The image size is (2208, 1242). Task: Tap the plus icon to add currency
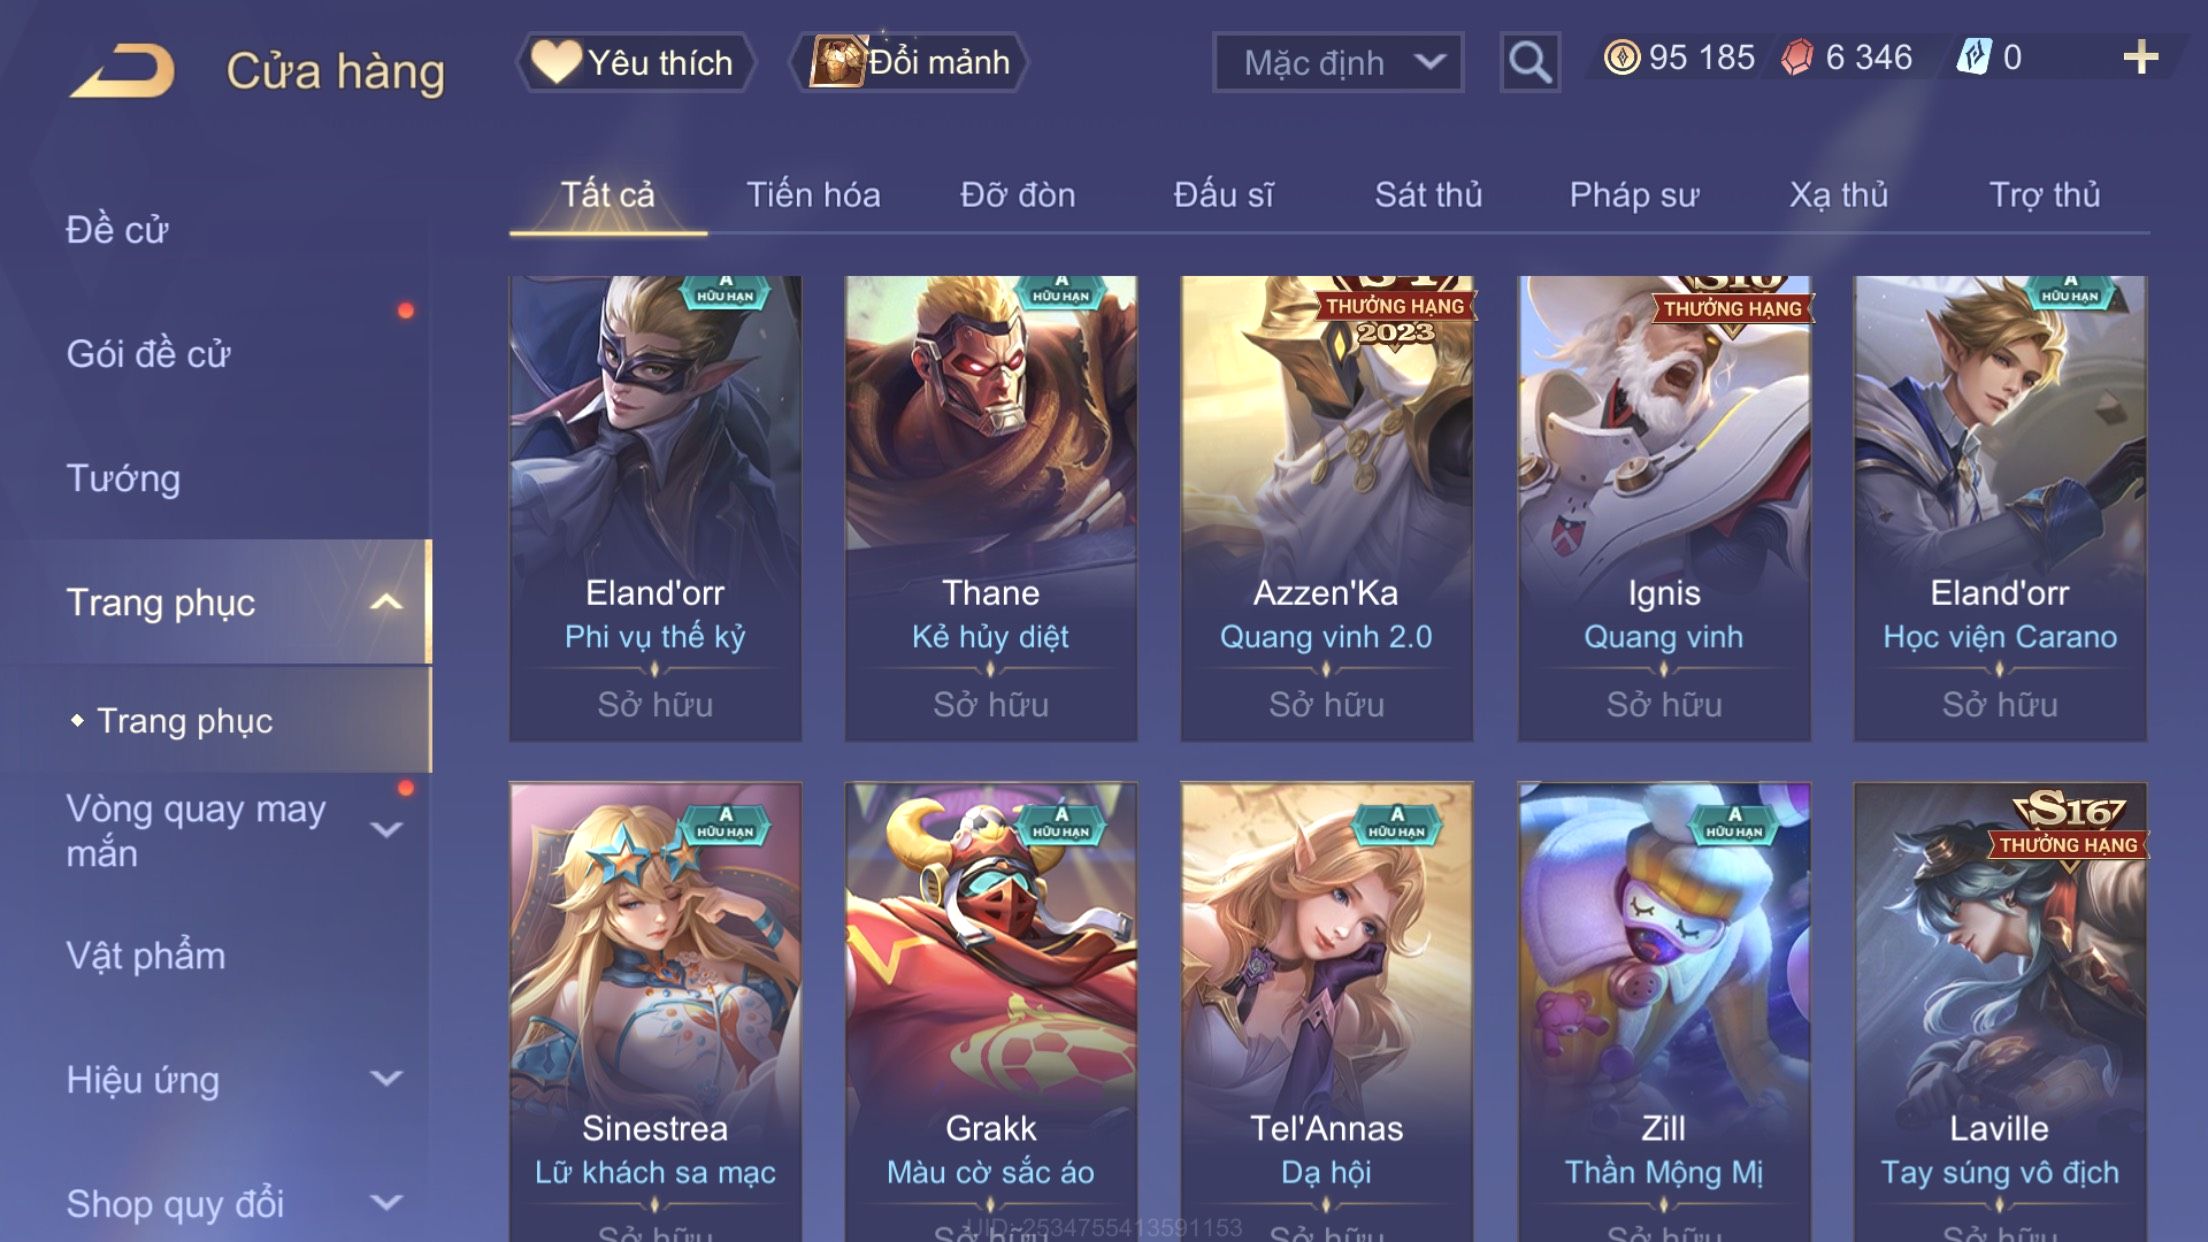pos(2140,58)
